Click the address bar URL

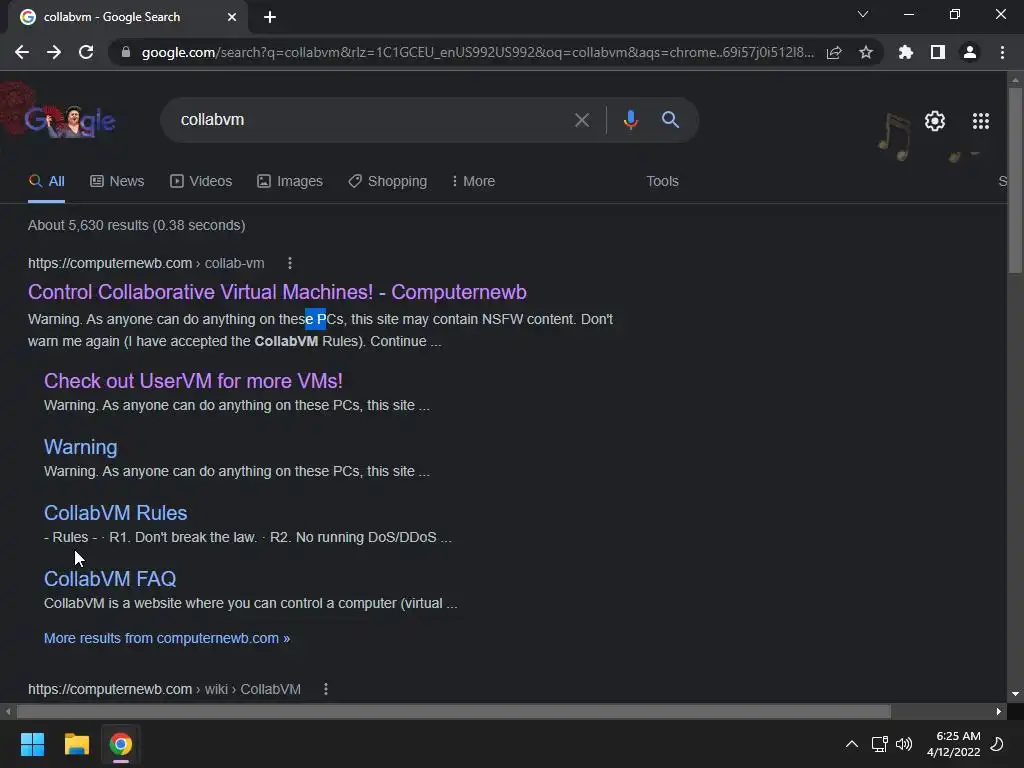click(x=477, y=52)
